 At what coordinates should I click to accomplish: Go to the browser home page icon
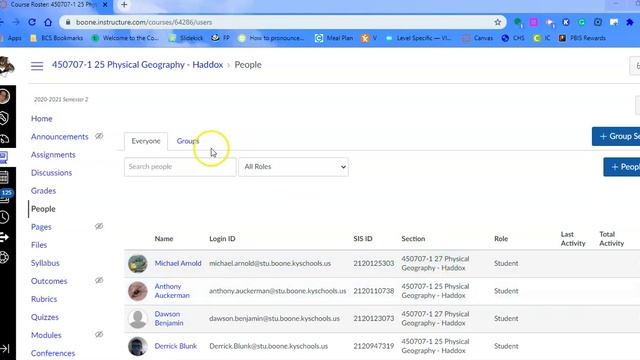48,22
